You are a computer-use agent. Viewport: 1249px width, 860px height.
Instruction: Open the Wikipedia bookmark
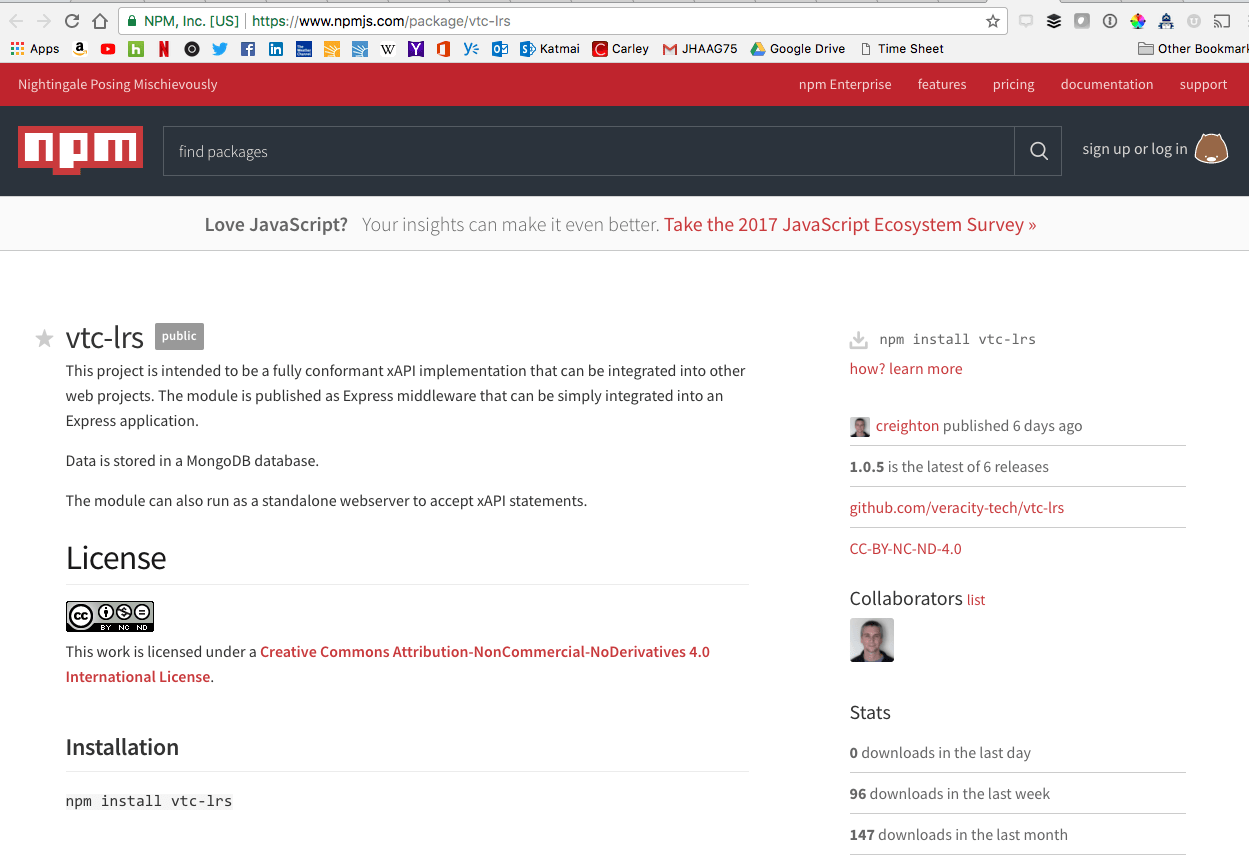(388, 48)
